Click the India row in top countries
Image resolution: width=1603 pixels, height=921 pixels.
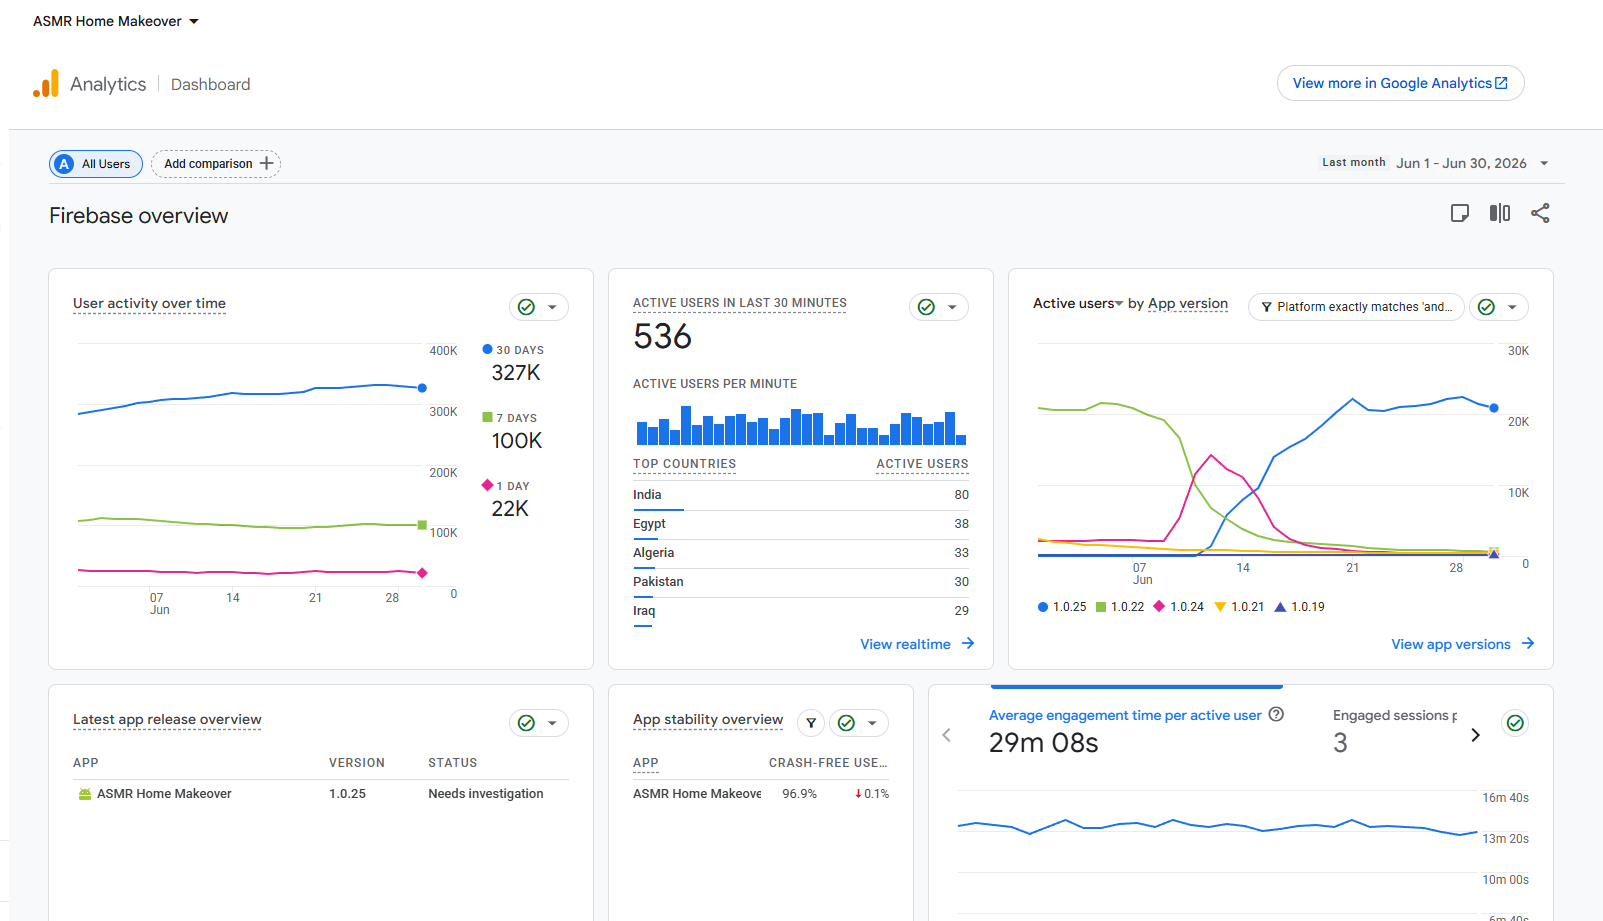pos(801,495)
